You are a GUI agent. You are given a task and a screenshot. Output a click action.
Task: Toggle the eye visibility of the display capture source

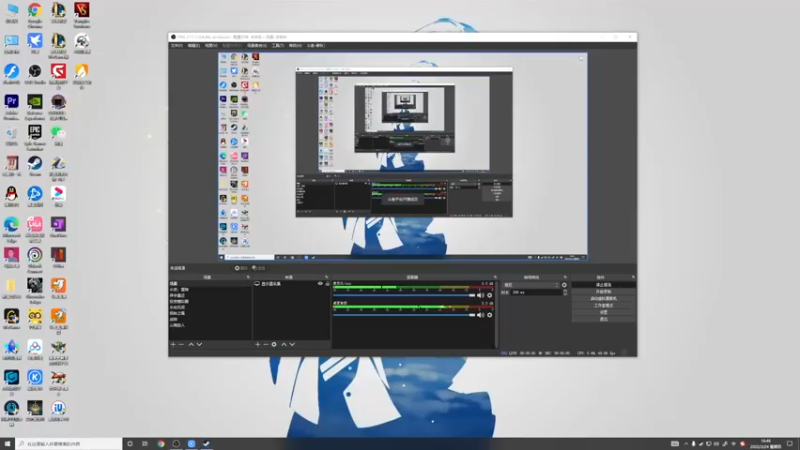tap(320, 284)
